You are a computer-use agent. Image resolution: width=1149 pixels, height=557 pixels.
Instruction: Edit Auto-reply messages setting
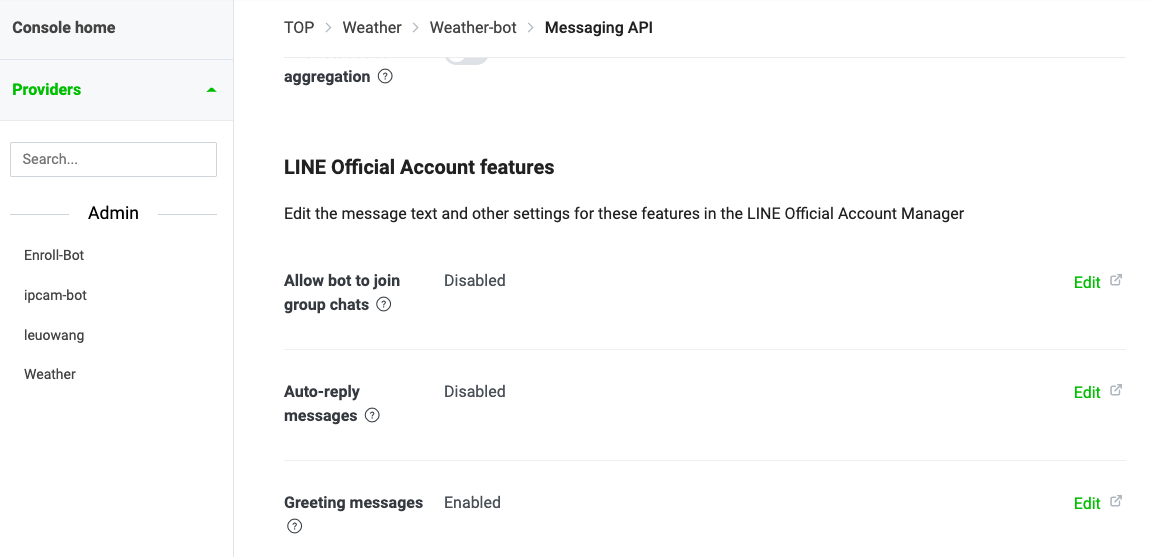(1087, 393)
